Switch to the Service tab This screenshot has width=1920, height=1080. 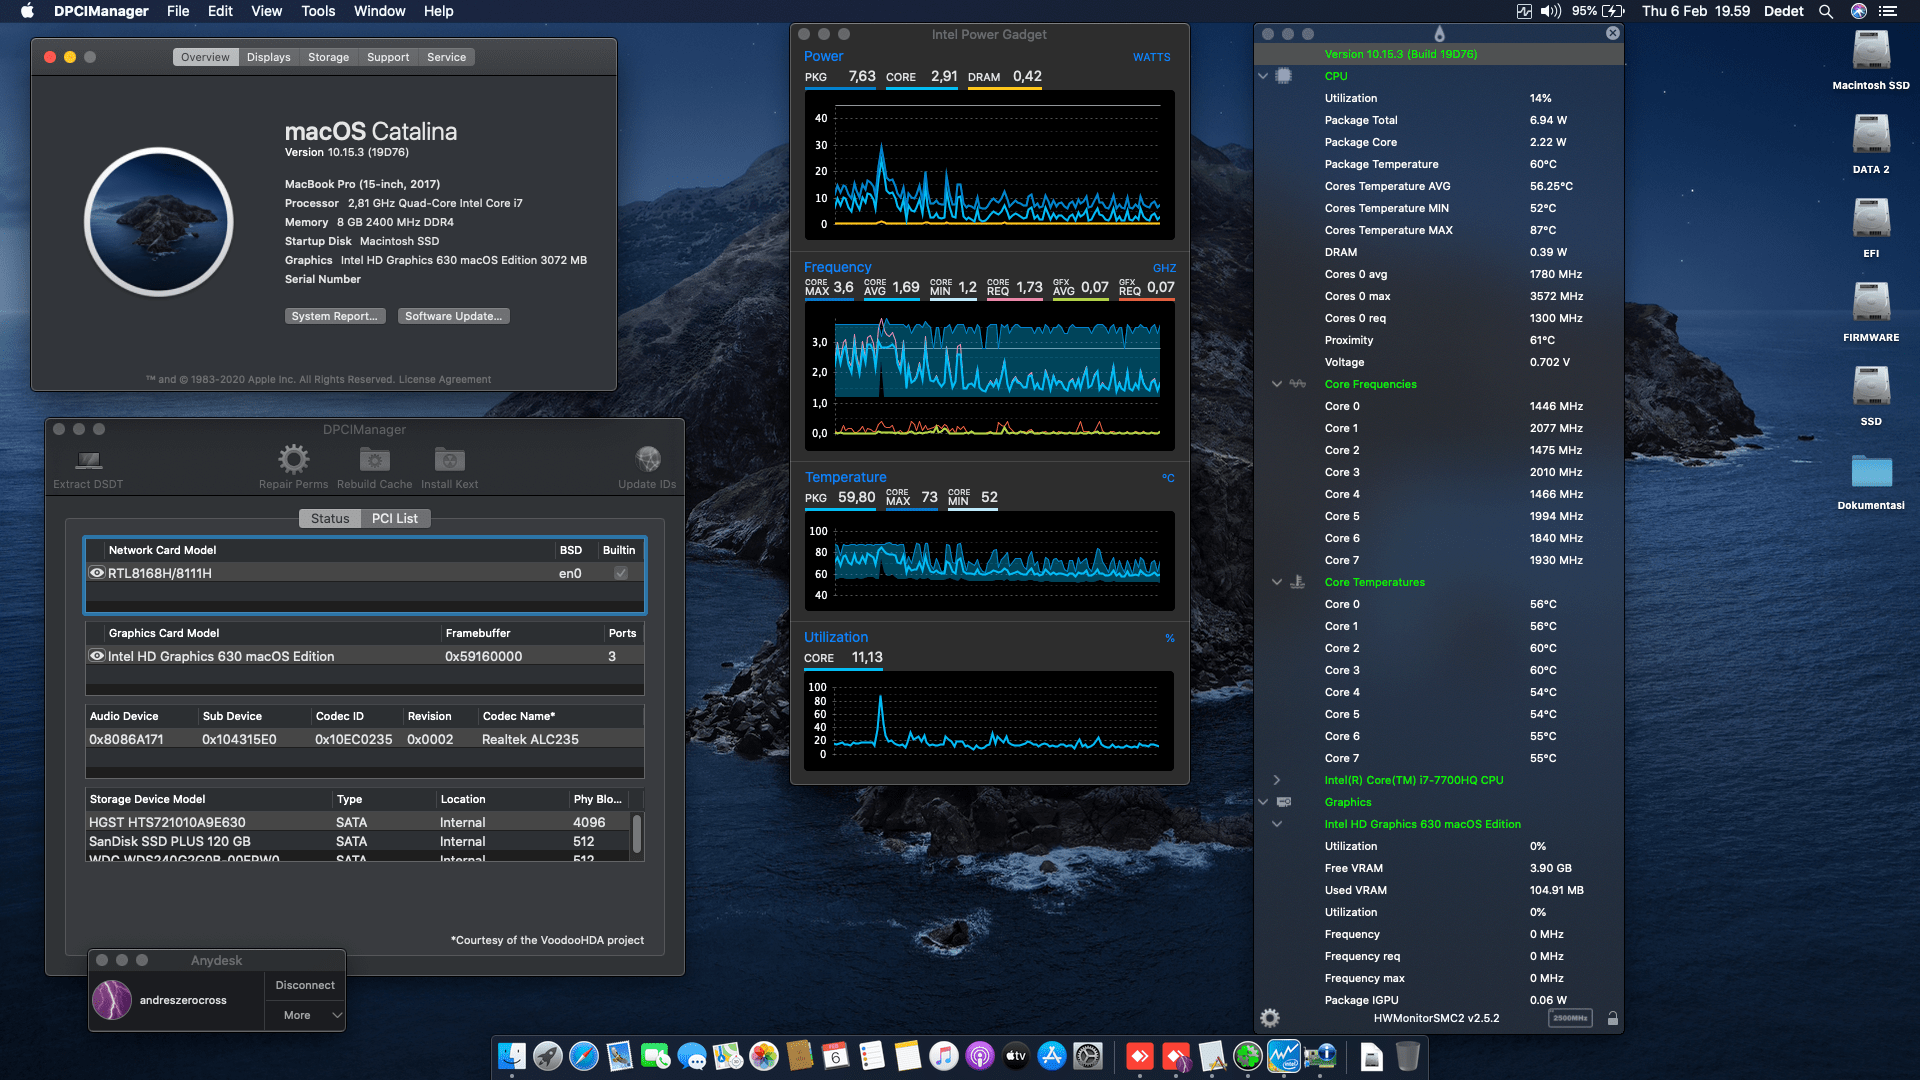447,57
